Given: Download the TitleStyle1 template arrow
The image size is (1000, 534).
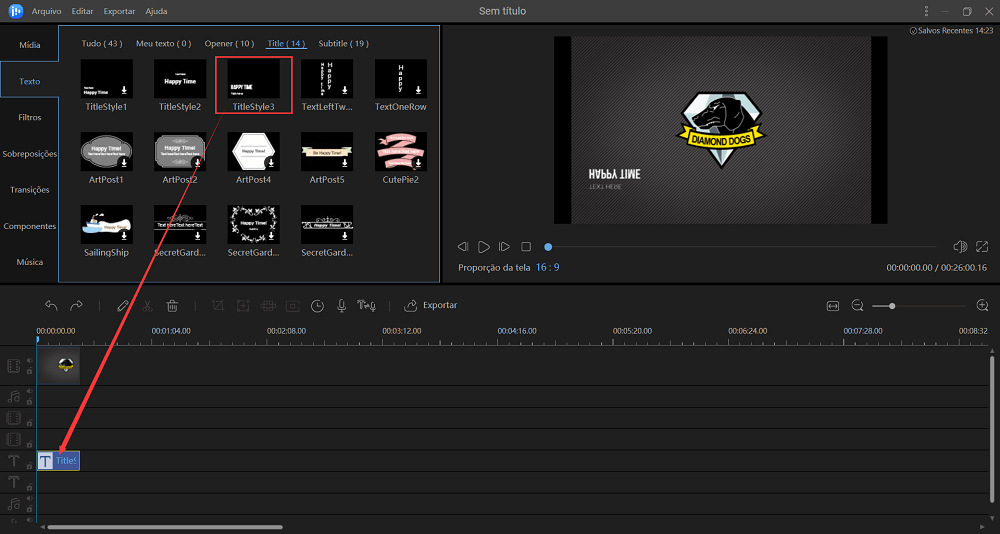Looking at the screenshot, I should coord(125,90).
